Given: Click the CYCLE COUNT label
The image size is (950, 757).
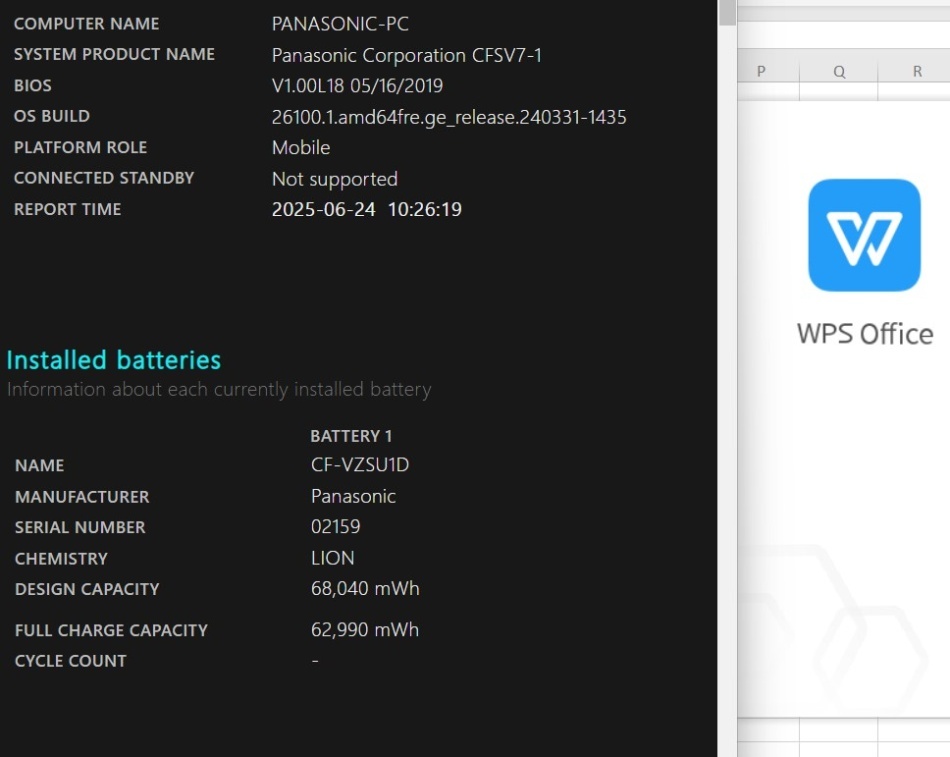Looking at the screenshot, I should (x=71, y=661).
